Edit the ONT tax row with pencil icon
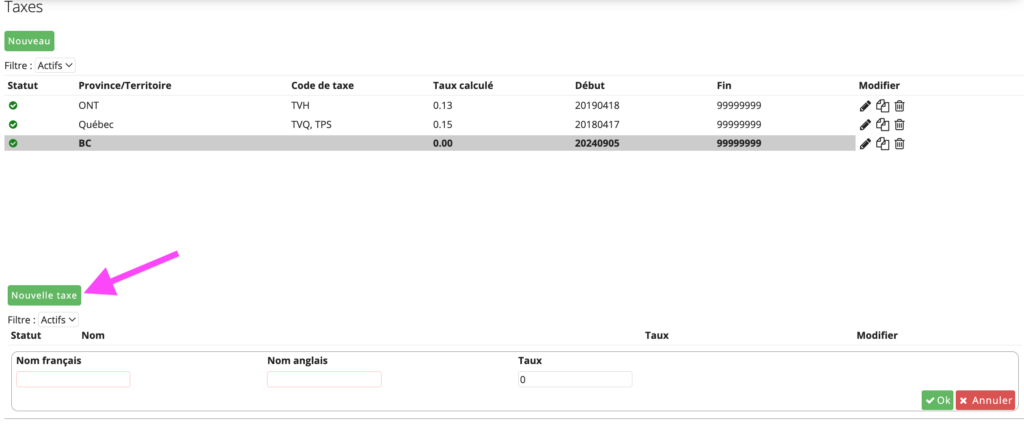 pos(865,106)
